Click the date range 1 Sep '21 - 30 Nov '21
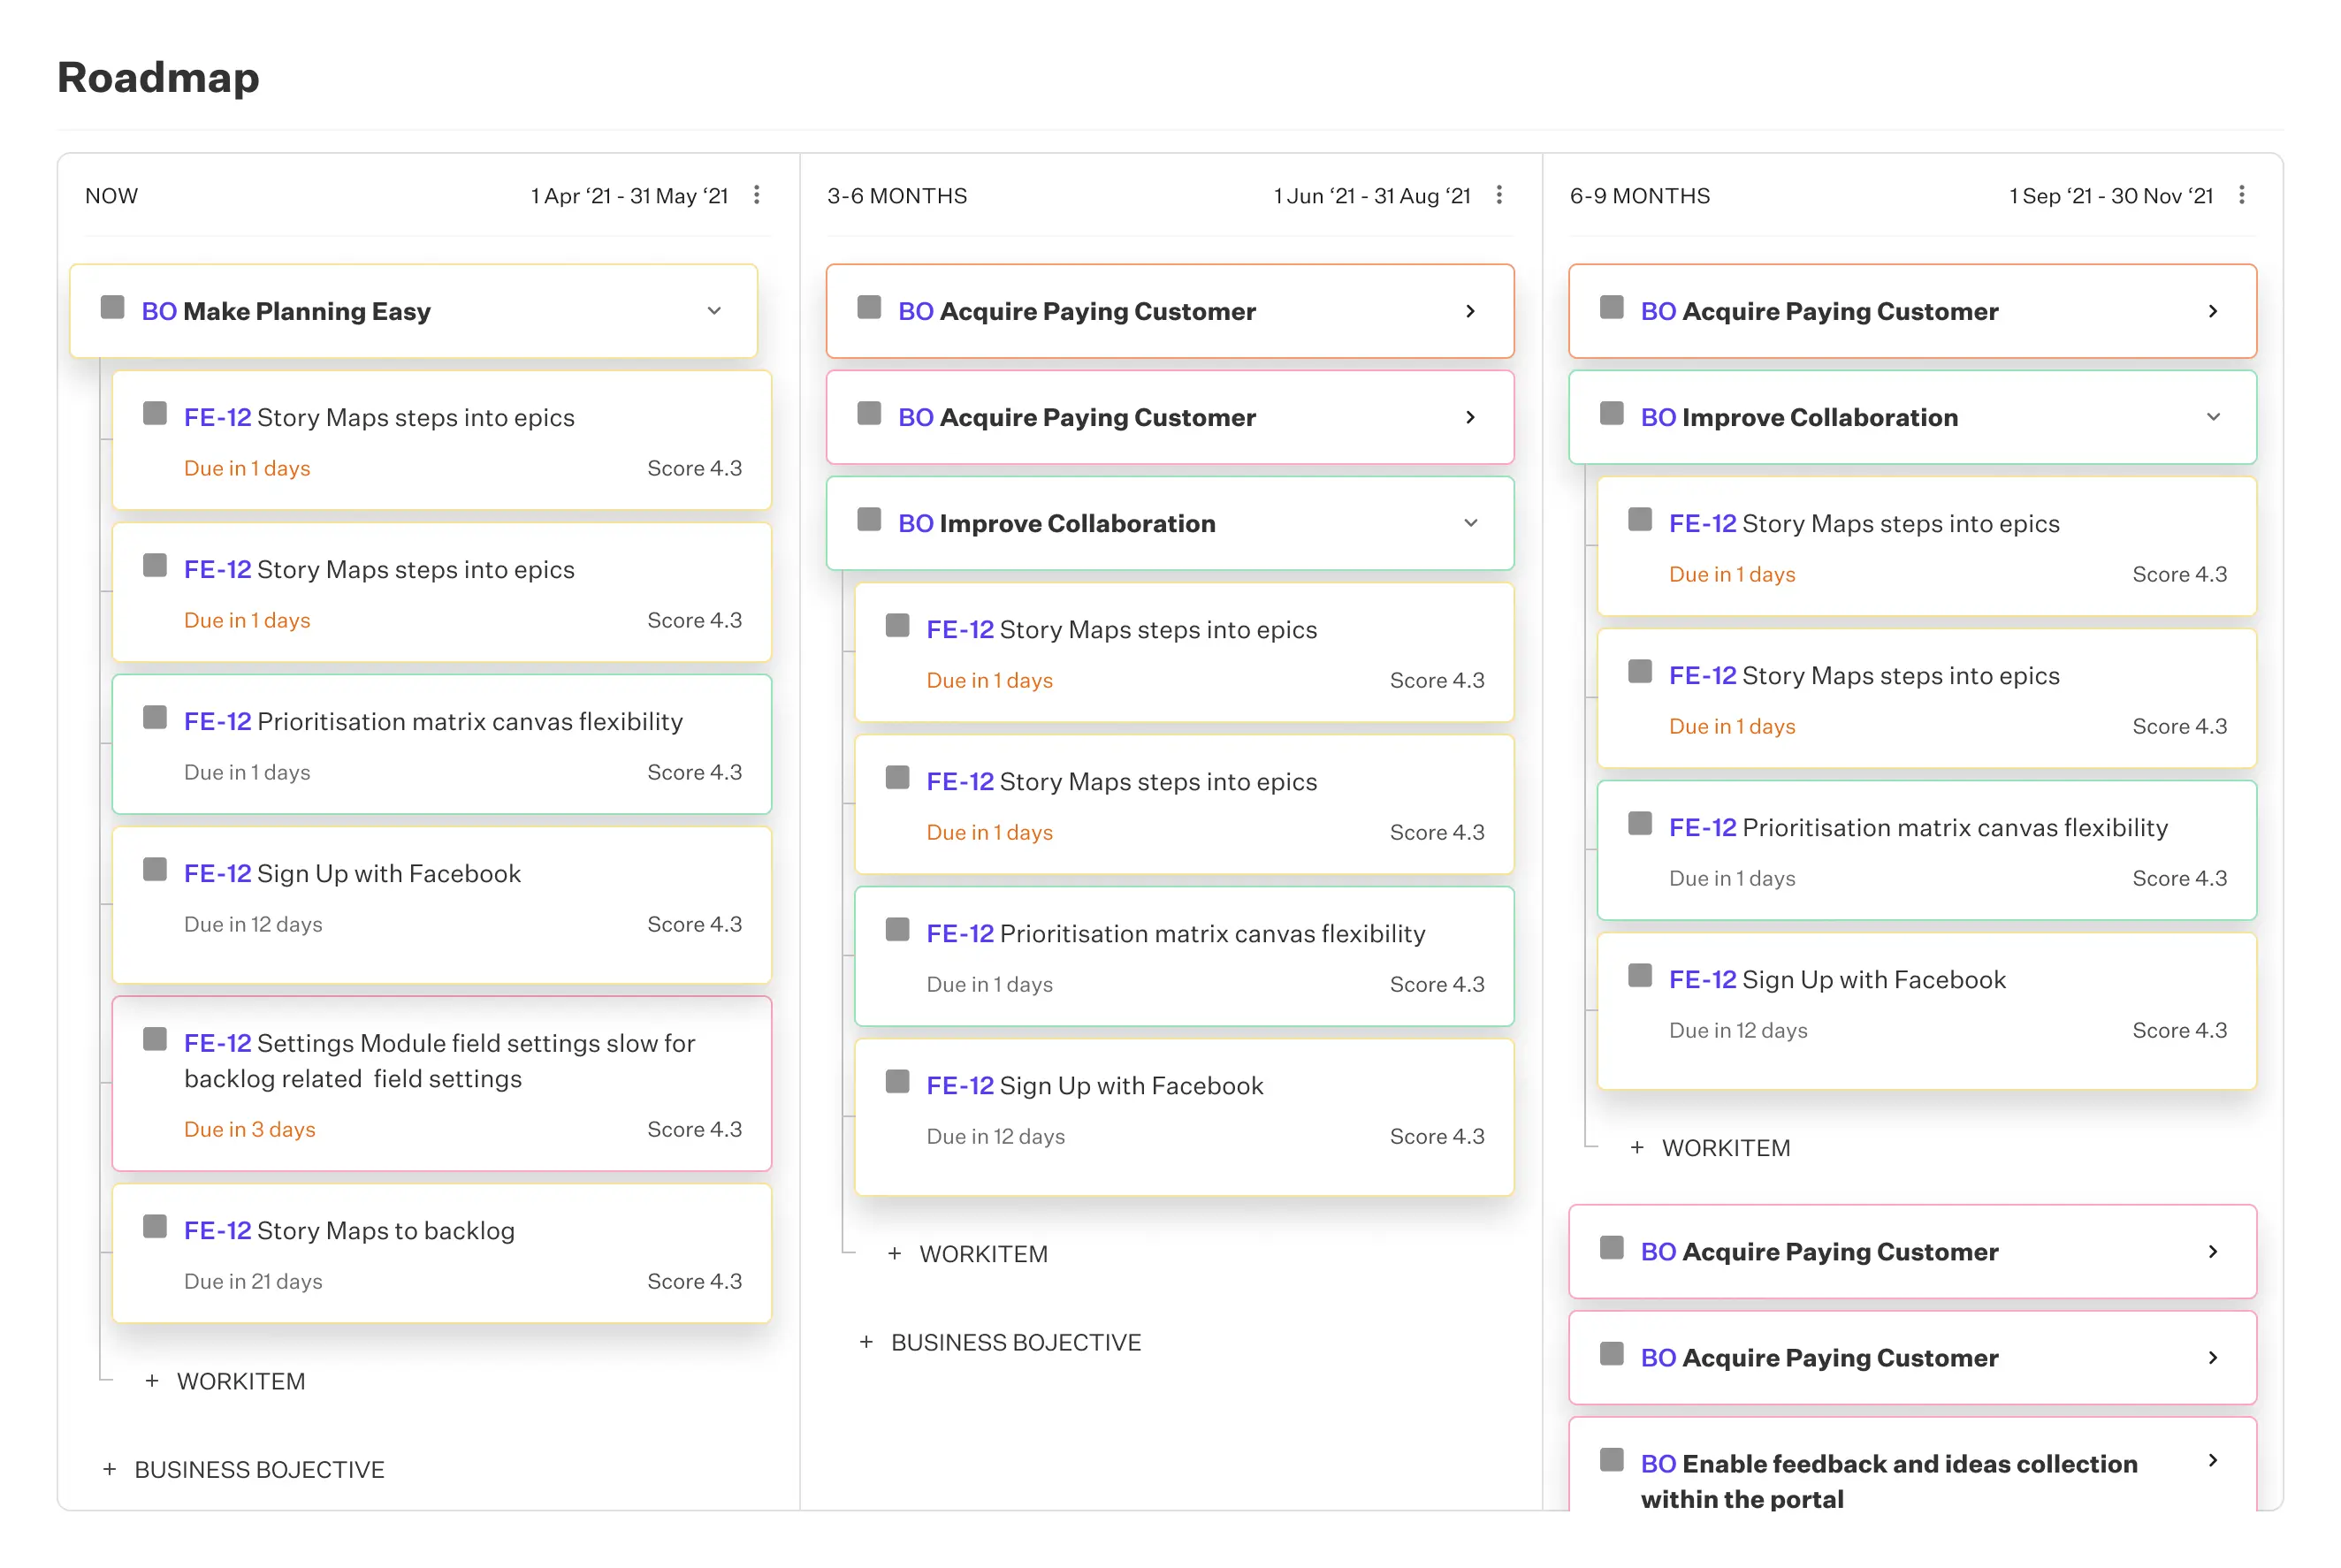Viewport: 2341px width, 1568px height. tap(2110, 196)
